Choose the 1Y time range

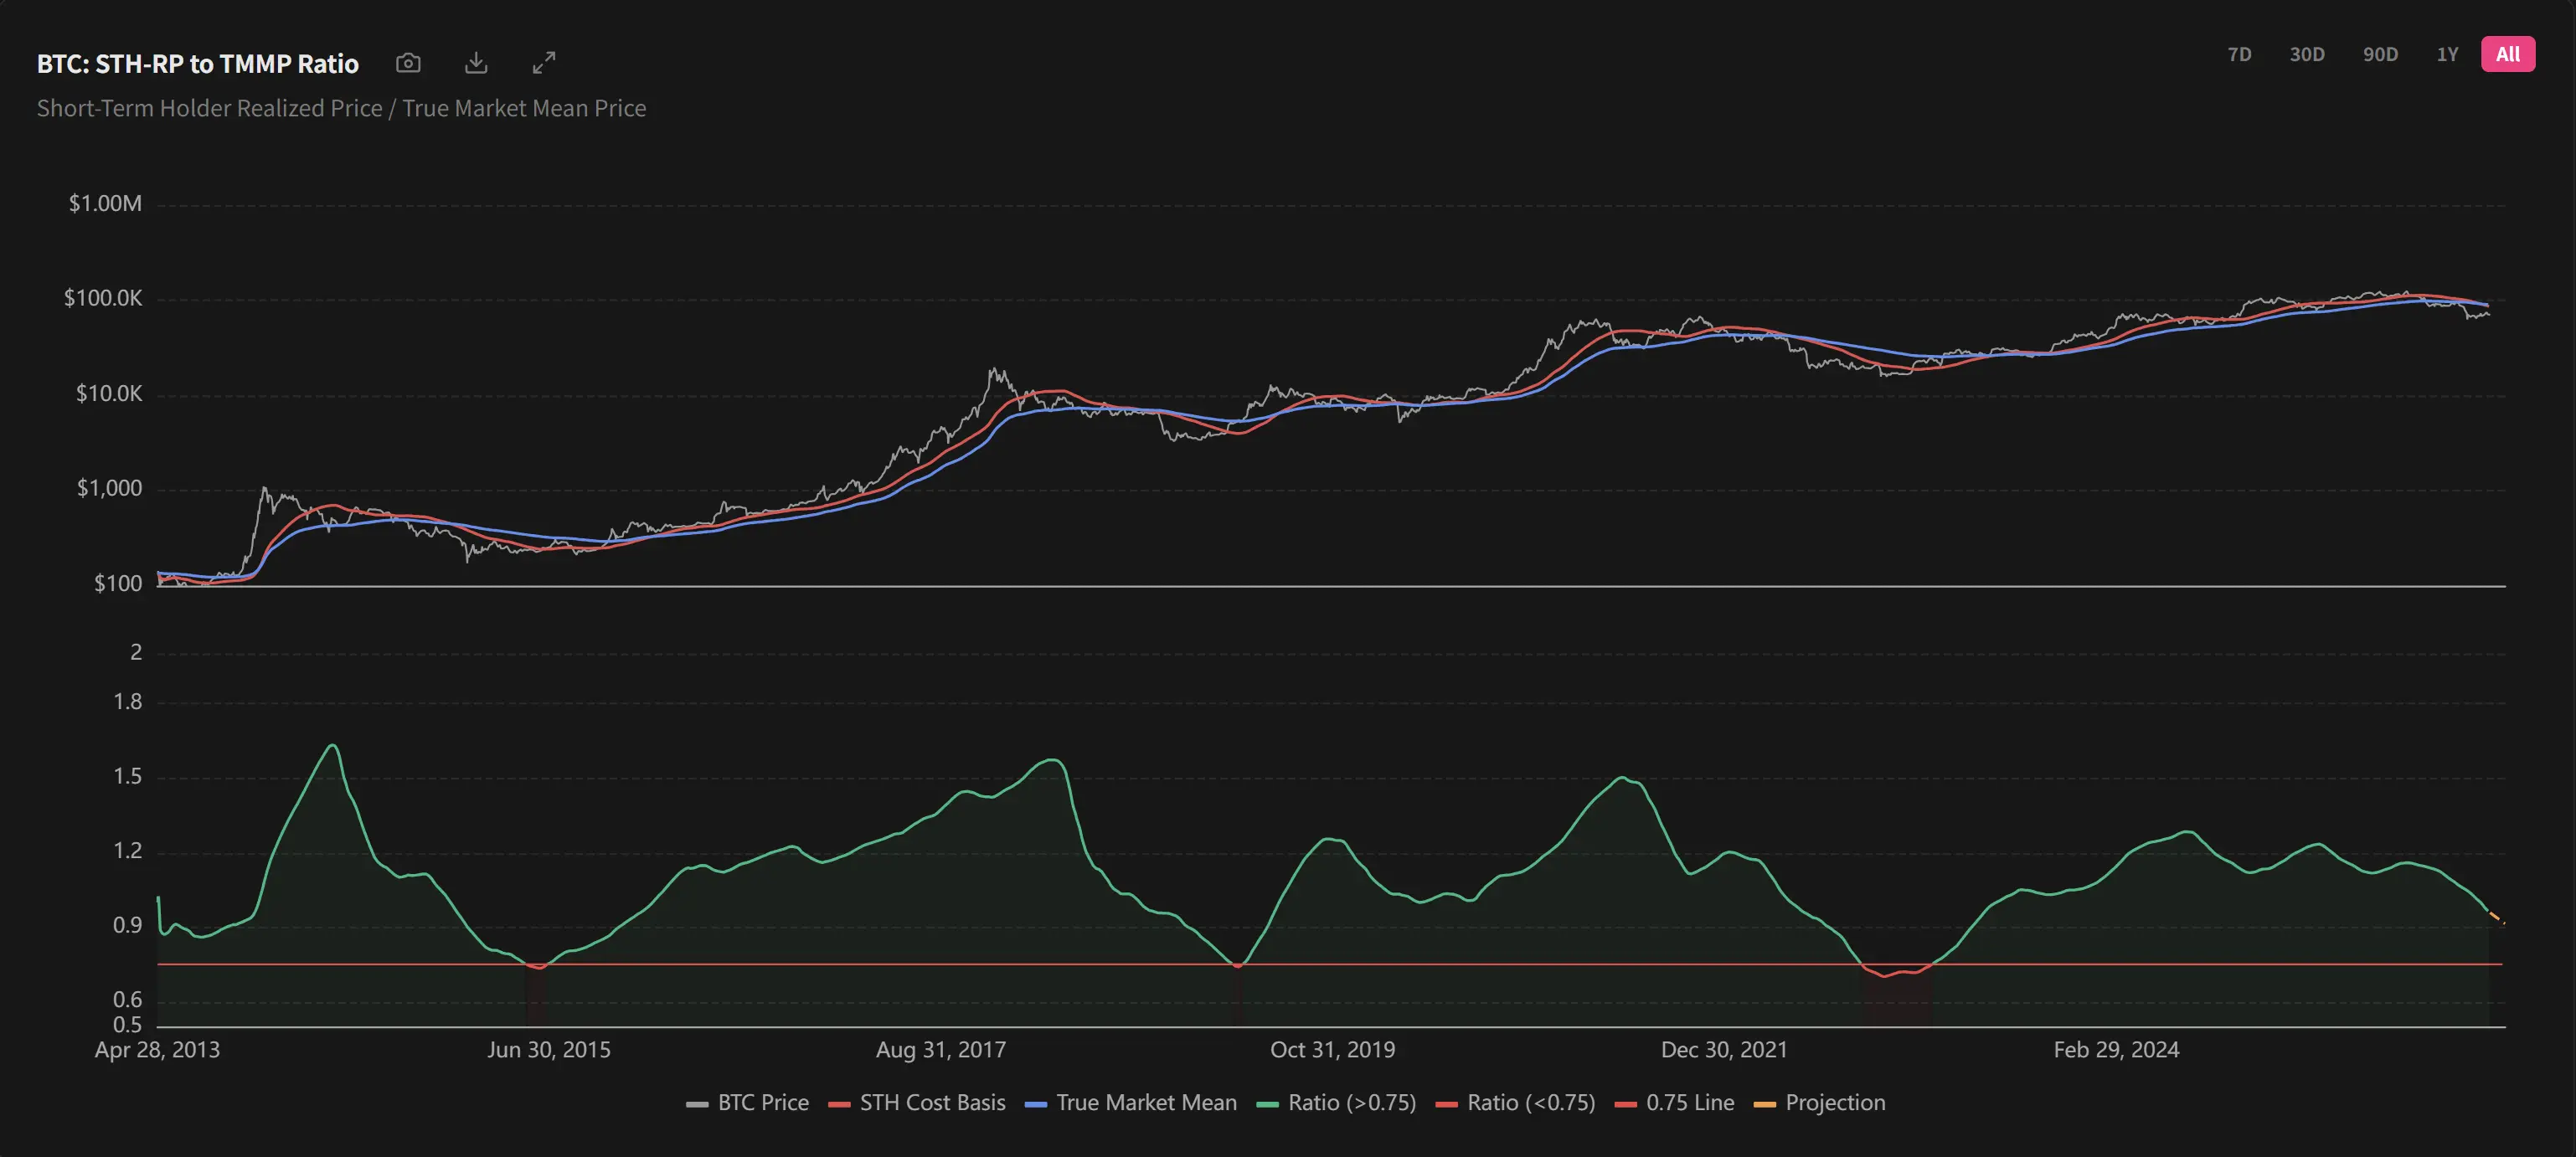[x=2446, y=54]
